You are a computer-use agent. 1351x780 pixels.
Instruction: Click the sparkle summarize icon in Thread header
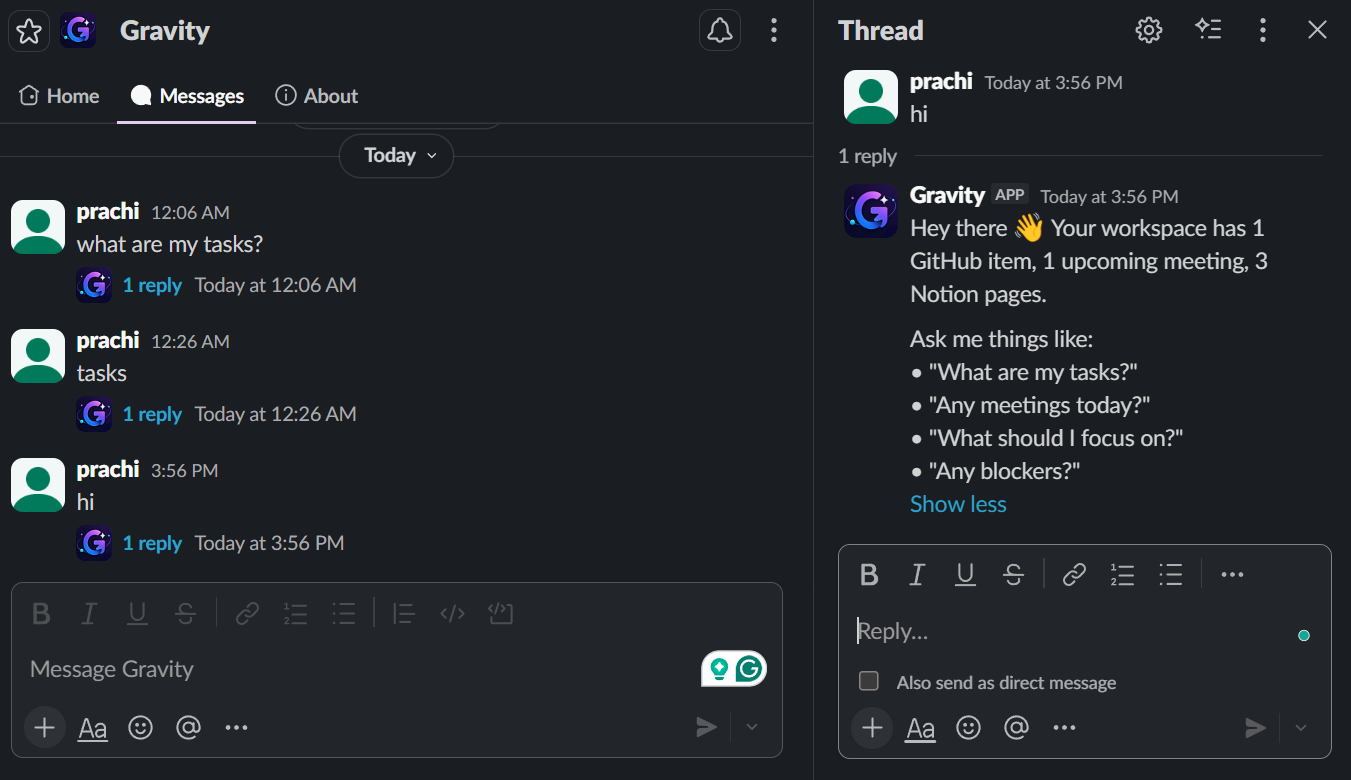pos(1208,30)
